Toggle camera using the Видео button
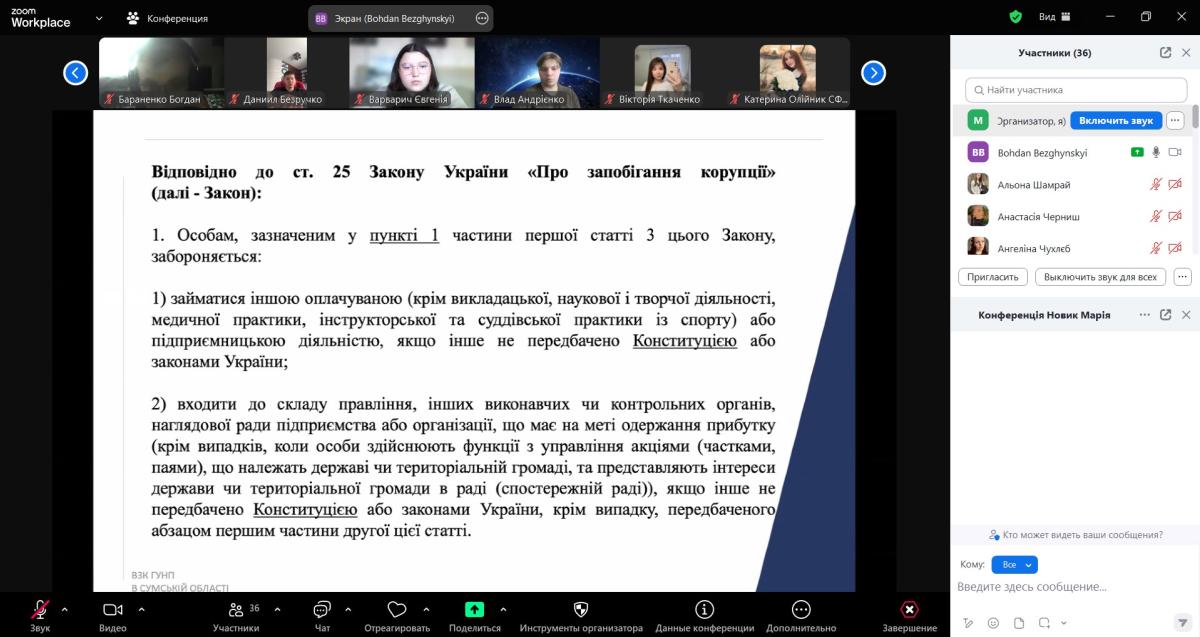1200x637 pixels. 112,610
